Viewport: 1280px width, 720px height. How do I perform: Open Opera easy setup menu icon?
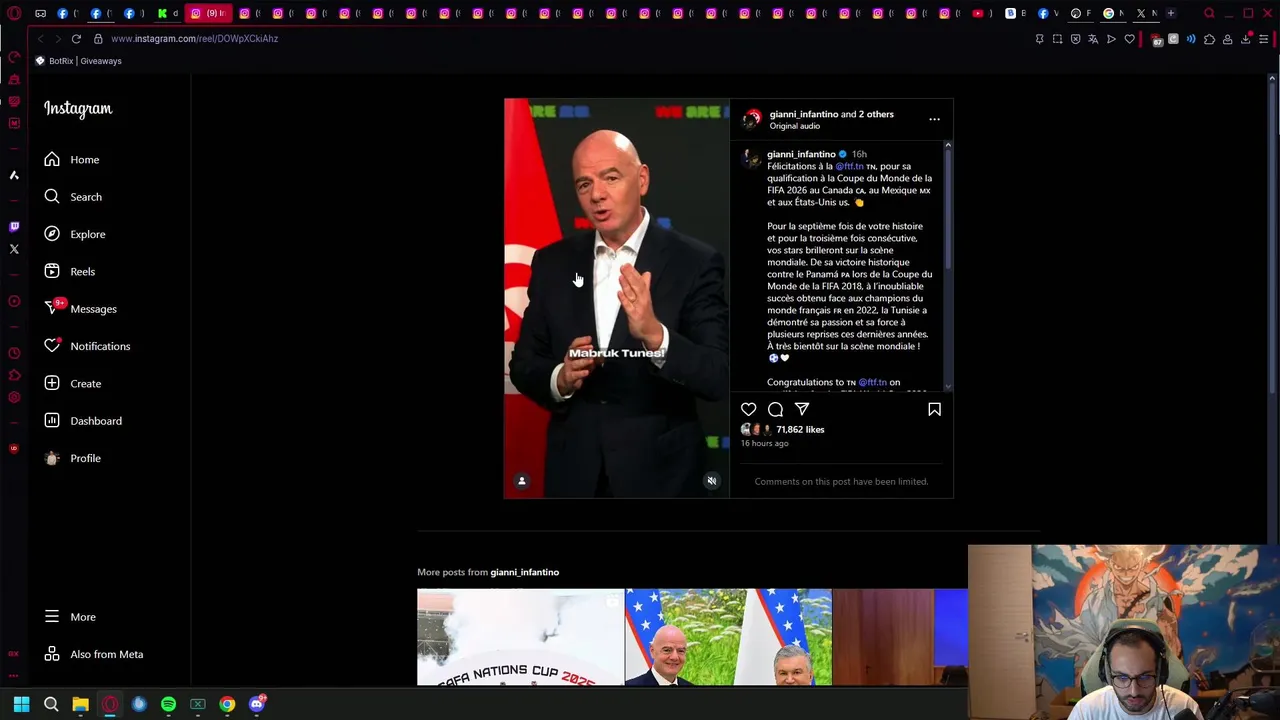pos(1264,39)
